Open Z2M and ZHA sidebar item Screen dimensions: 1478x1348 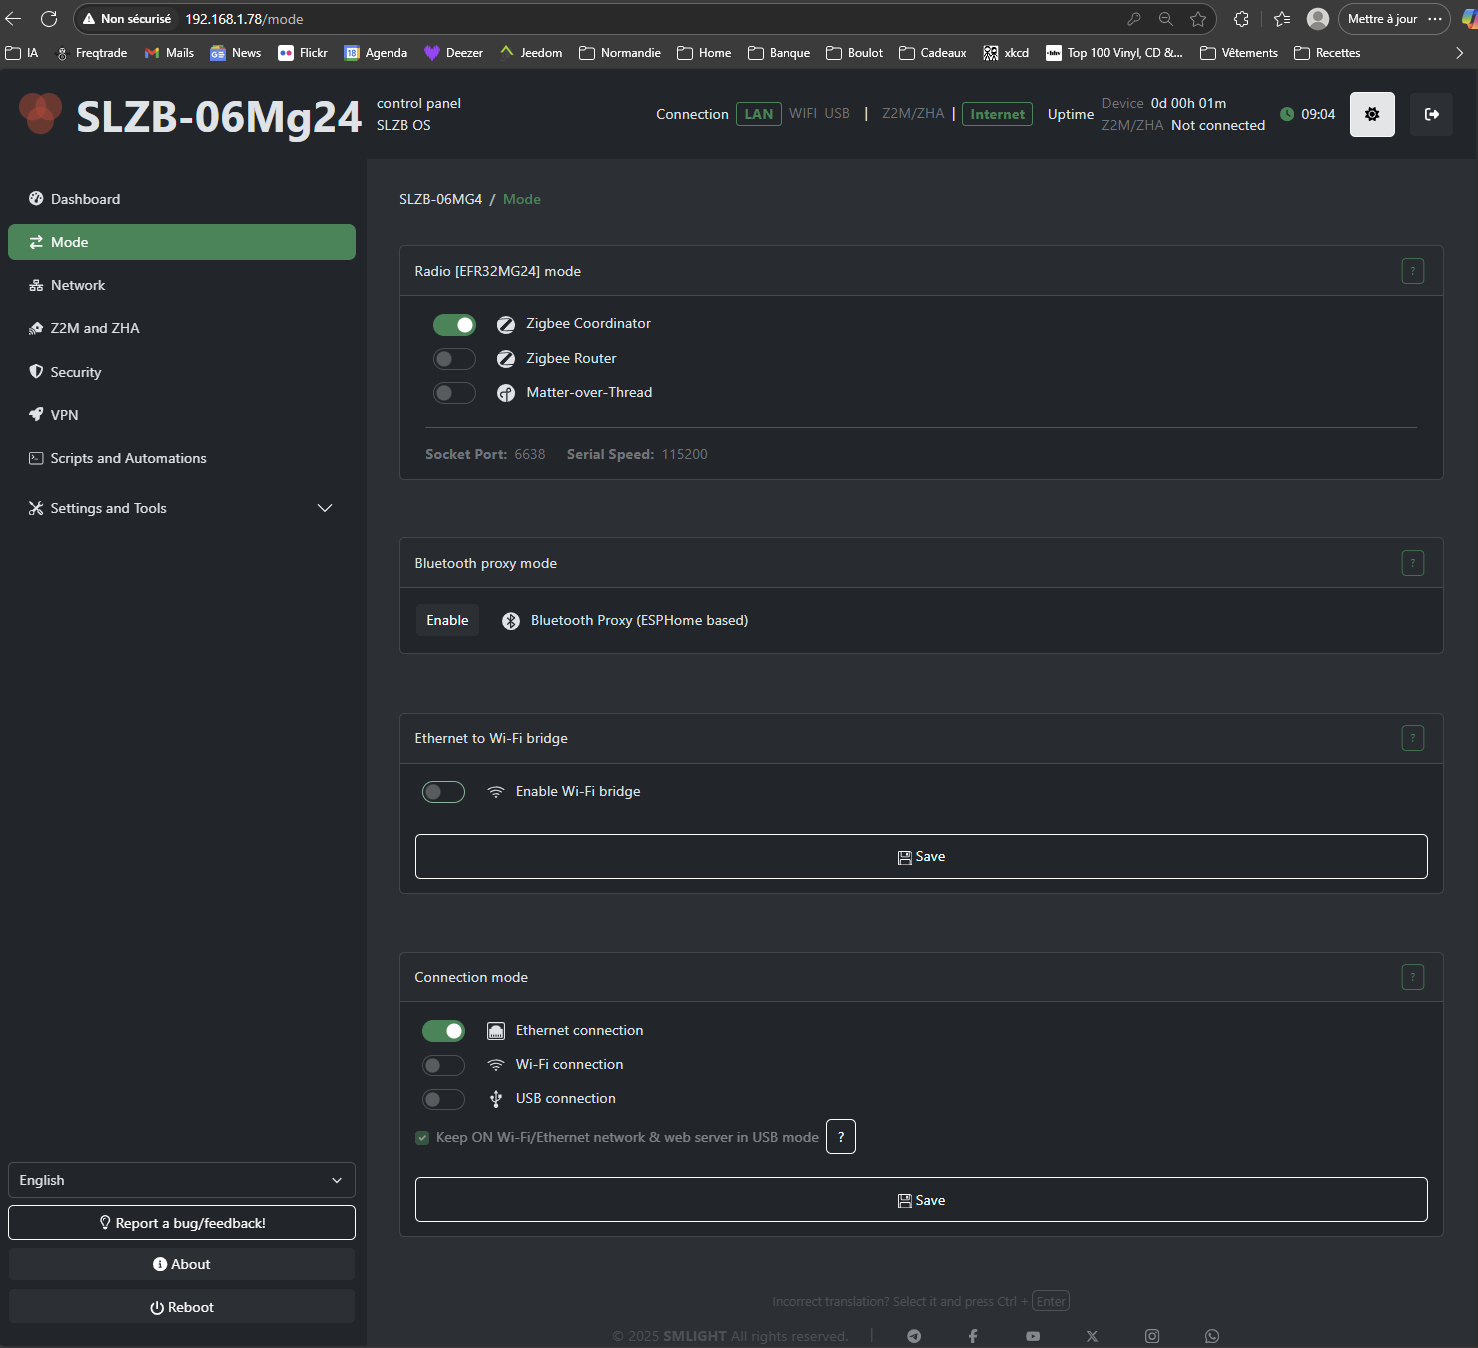coord(95,328)
